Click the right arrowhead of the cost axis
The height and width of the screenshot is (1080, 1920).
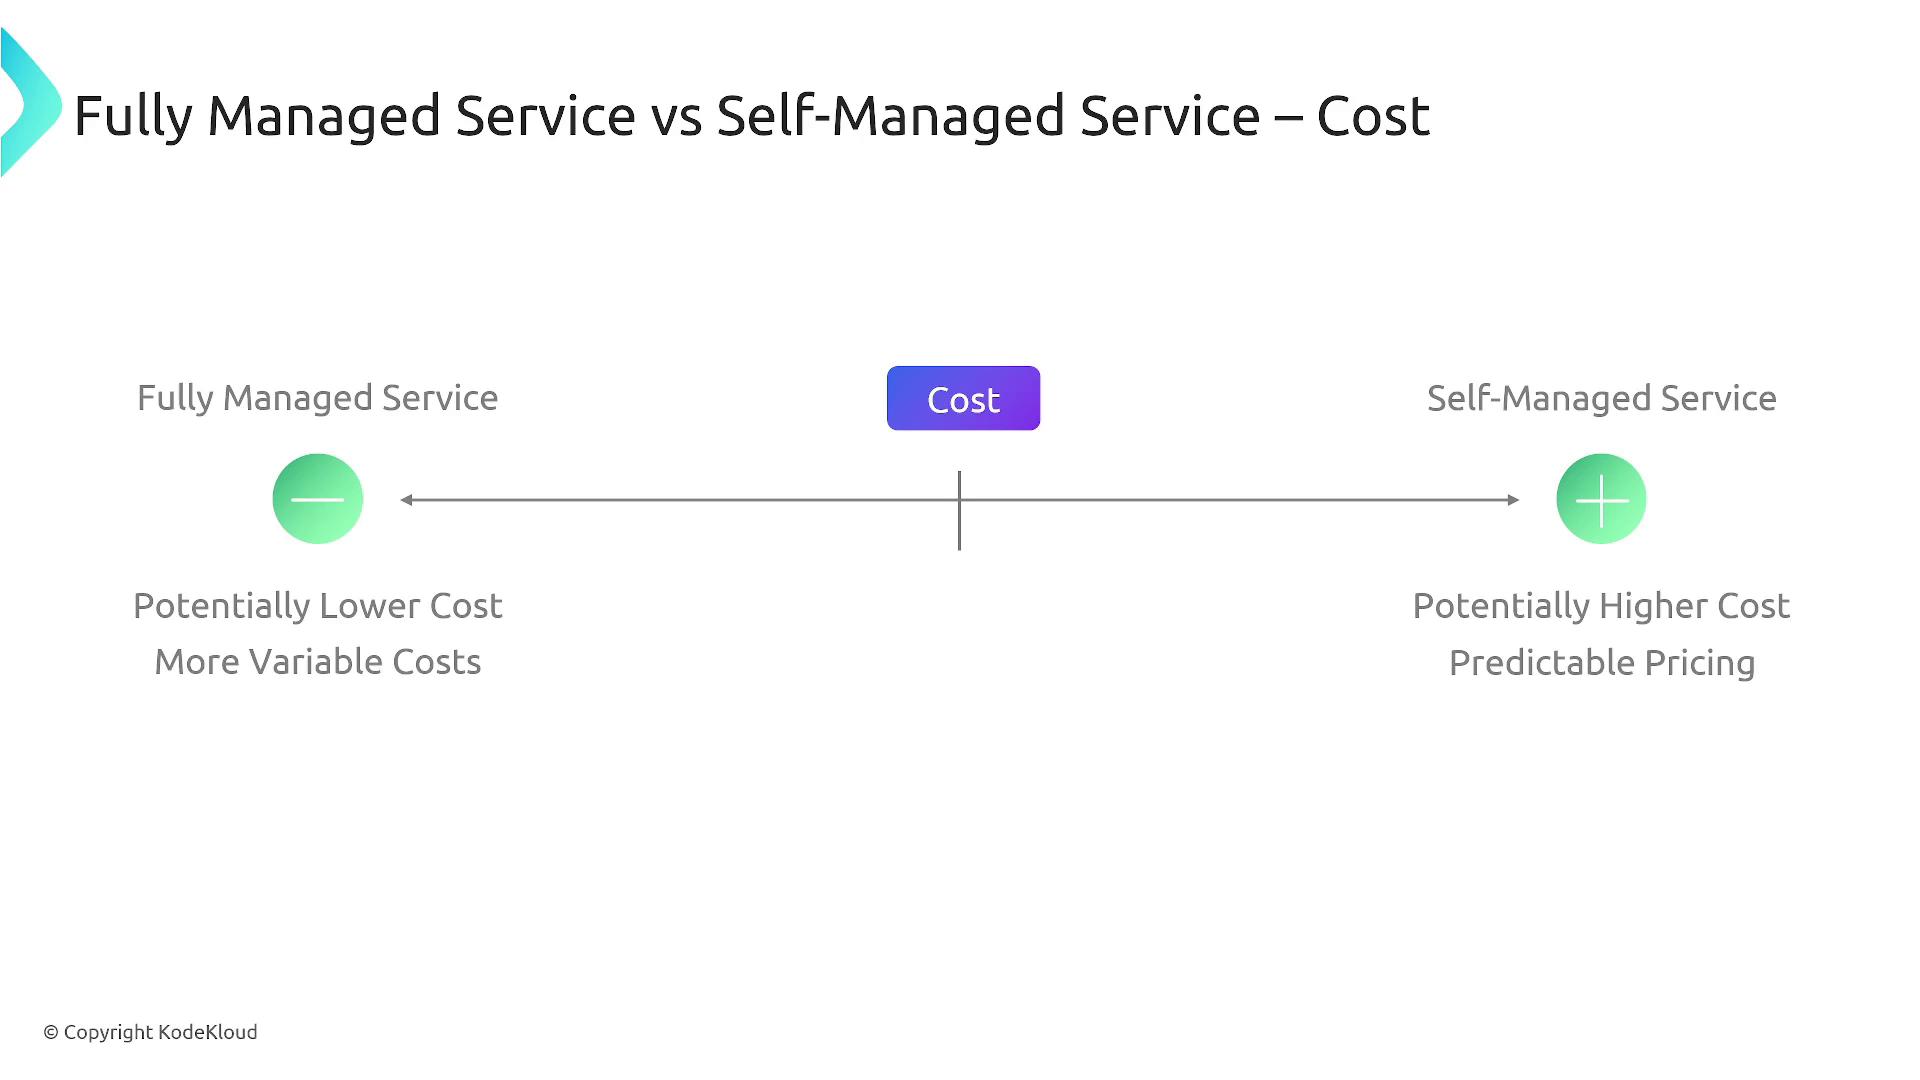click(x=1513, y=500)
